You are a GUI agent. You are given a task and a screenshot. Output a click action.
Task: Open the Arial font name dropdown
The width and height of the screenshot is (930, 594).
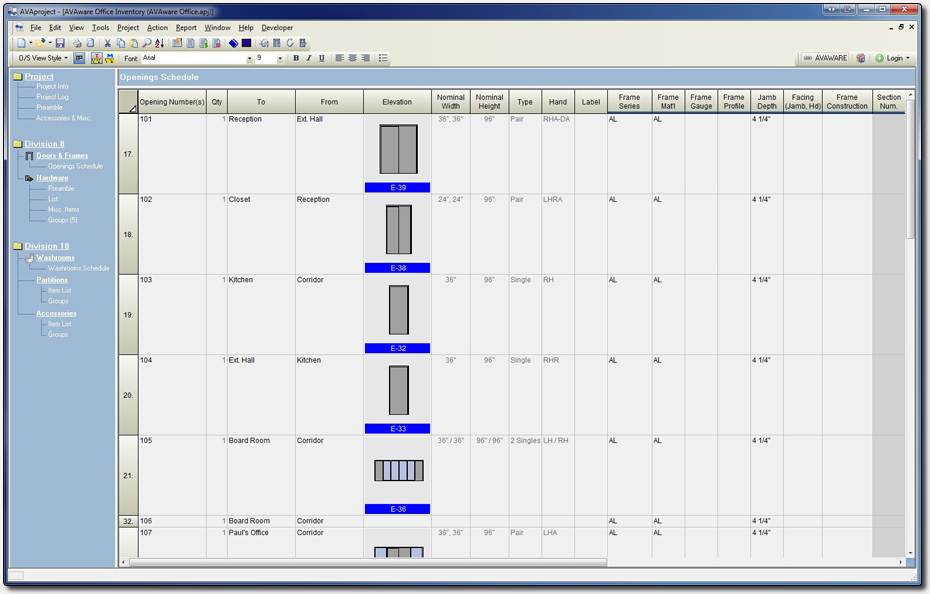point(249,58)
